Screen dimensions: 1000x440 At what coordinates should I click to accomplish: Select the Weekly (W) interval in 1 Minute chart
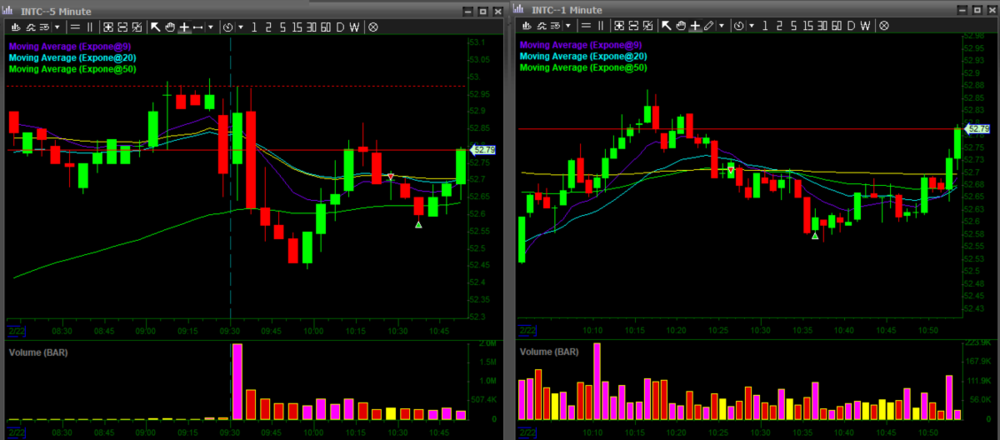point(864,27)
